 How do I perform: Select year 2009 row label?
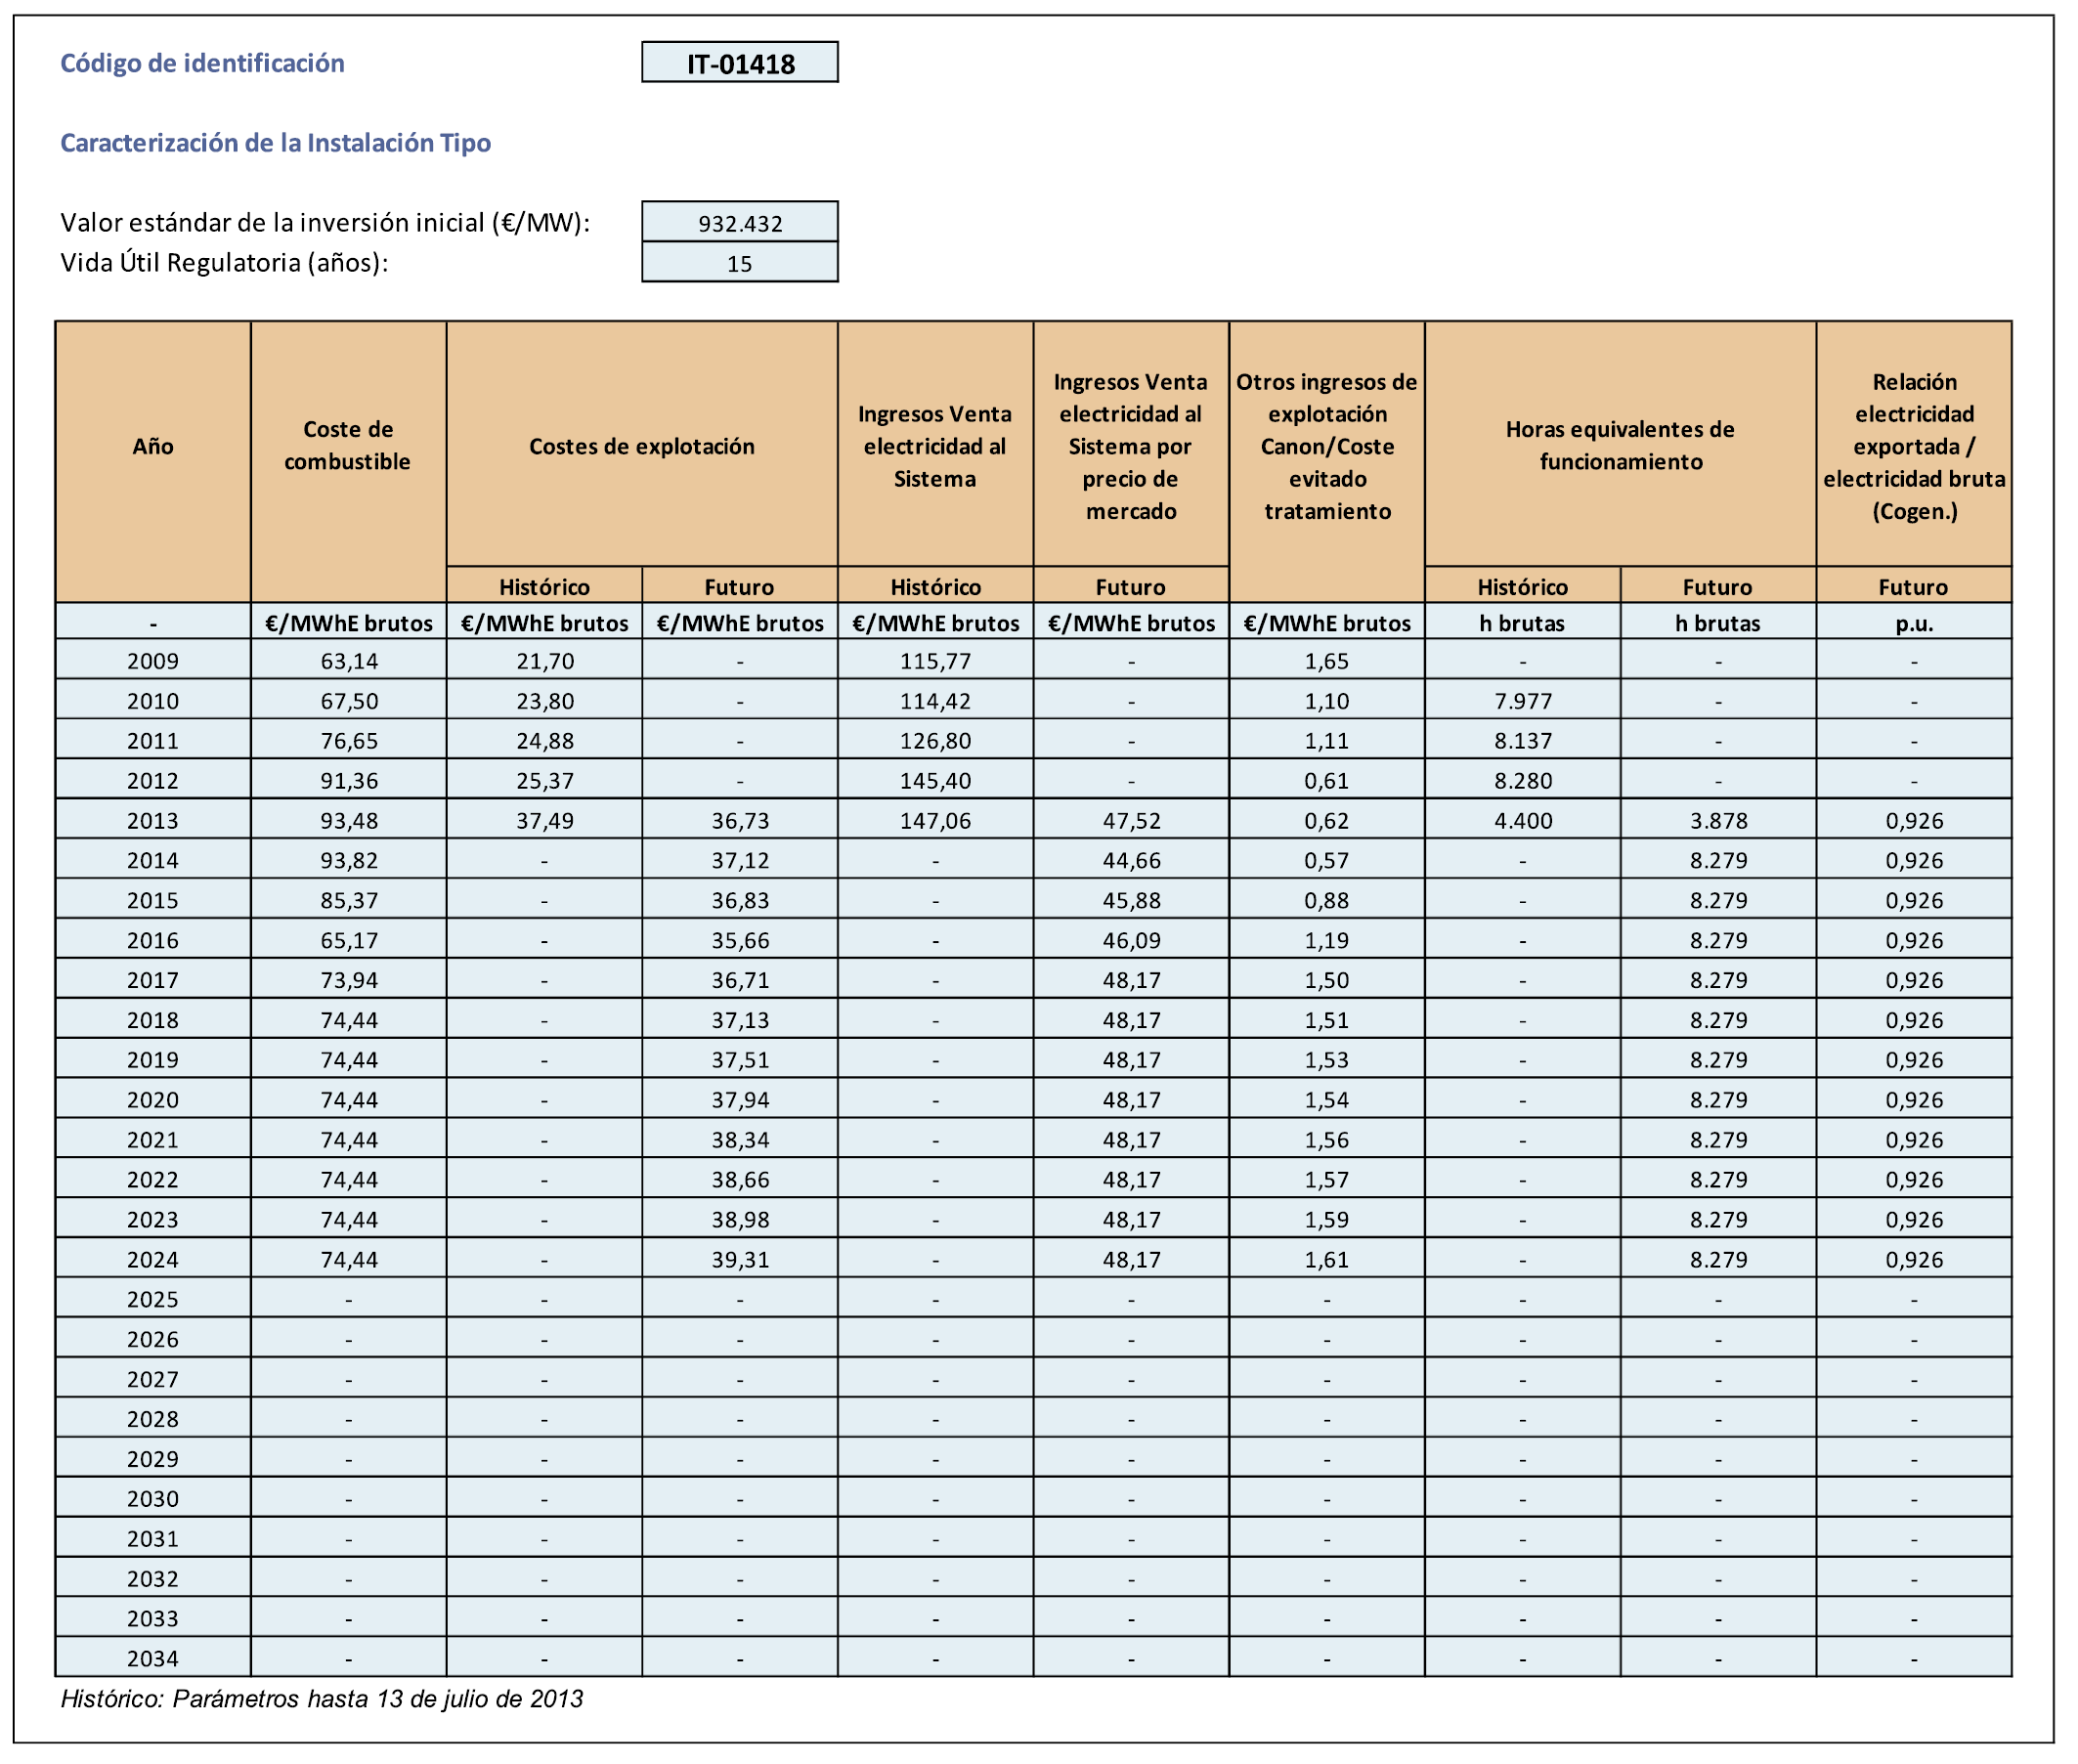[x=153, y=661]
